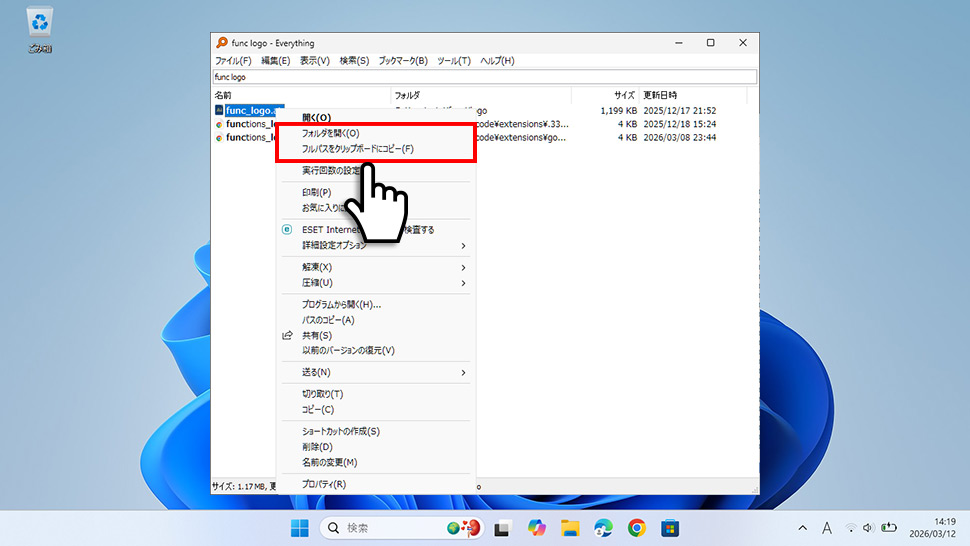
Task: Click folder path ending extensions¥go...
Action: pyautogui.click(x=521, y=137)
